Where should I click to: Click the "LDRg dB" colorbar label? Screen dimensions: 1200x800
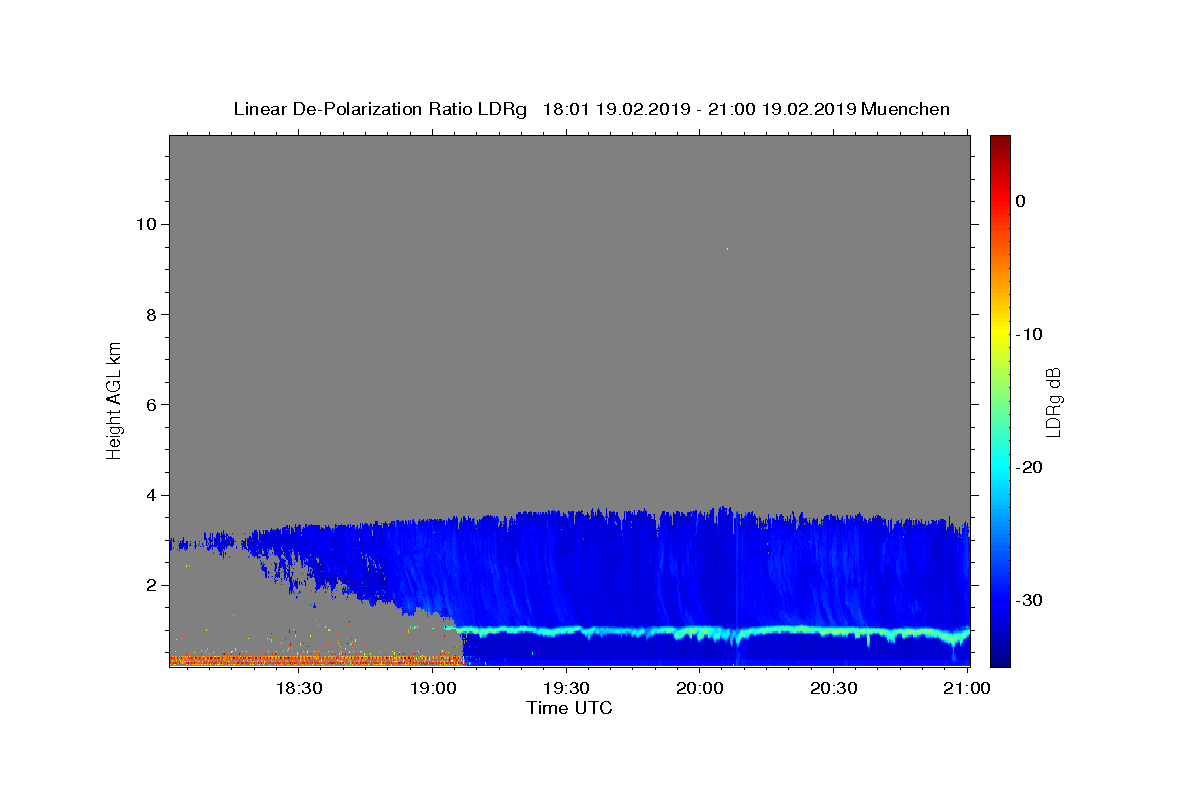tap(1053, 401)
